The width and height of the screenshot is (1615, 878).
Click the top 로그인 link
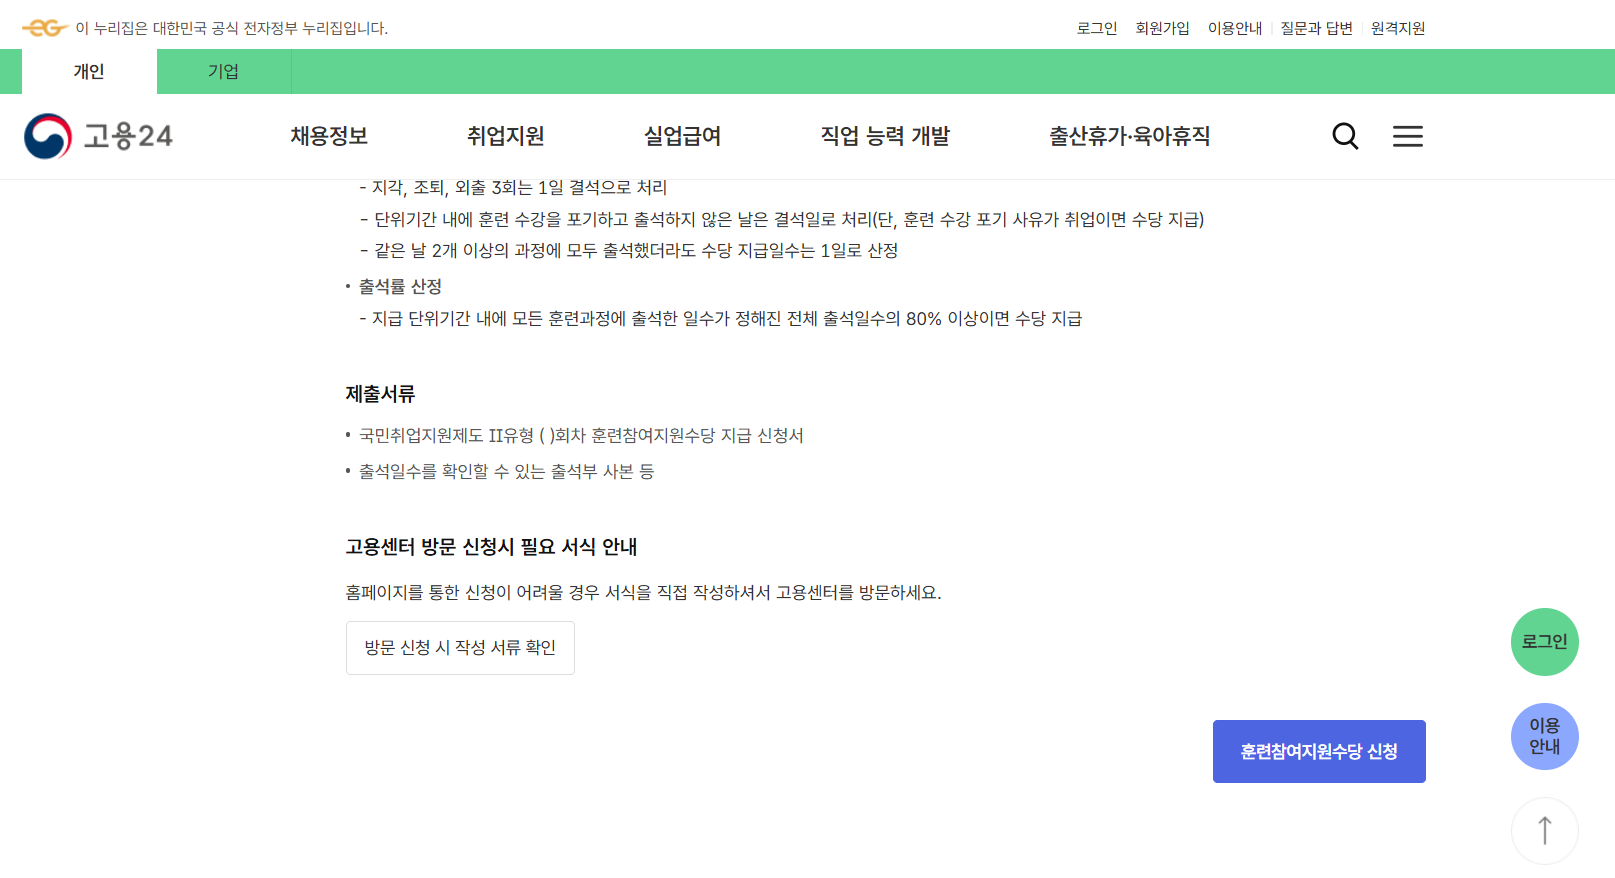click(x=1097, y=28)
